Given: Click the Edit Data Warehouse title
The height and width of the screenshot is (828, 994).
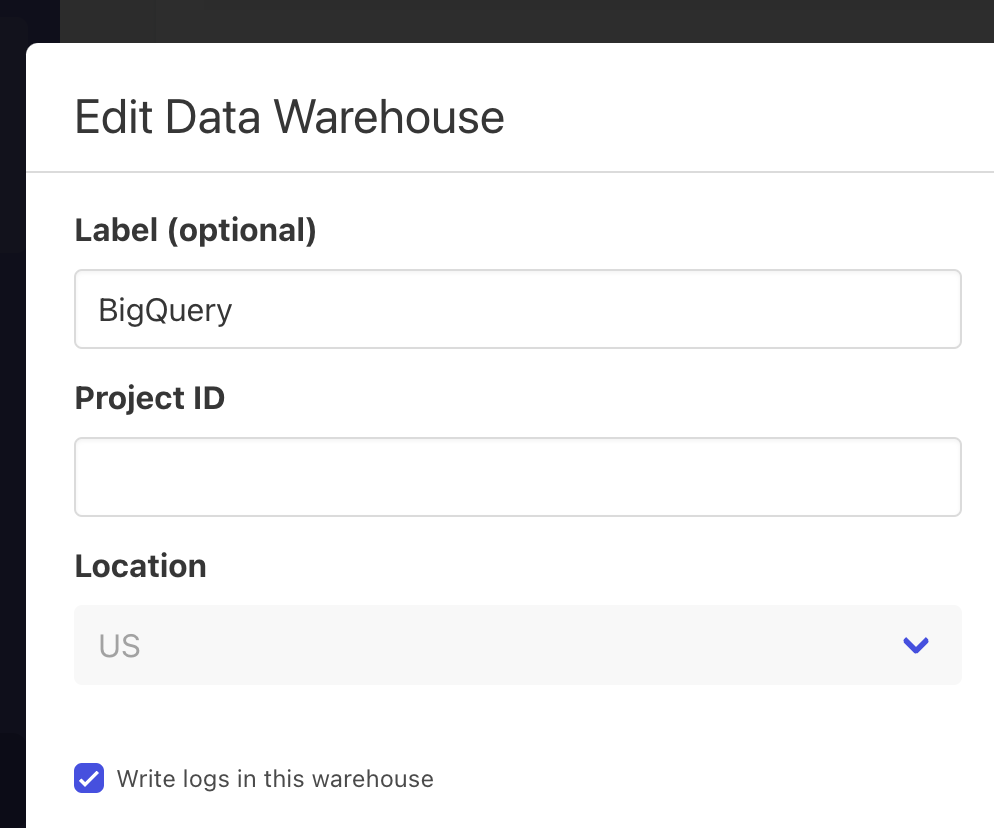Looking at the screenshot, I should [x=289, y=117].
